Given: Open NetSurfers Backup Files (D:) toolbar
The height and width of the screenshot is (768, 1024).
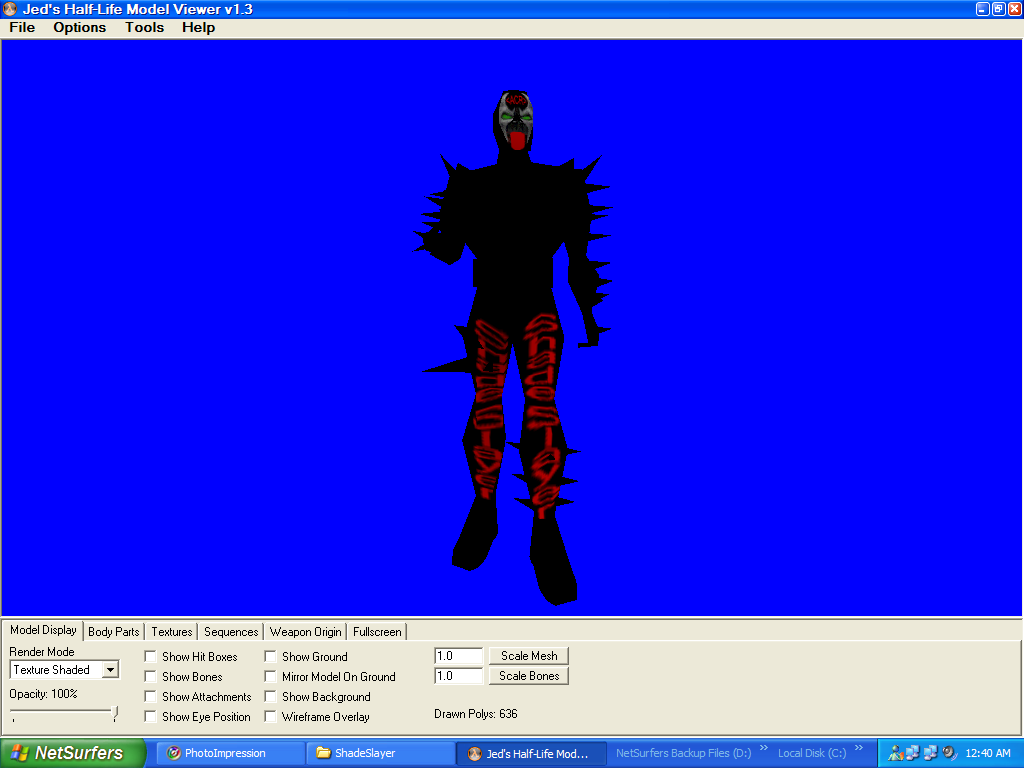Looking at the screenshot, I should [683, 753].
